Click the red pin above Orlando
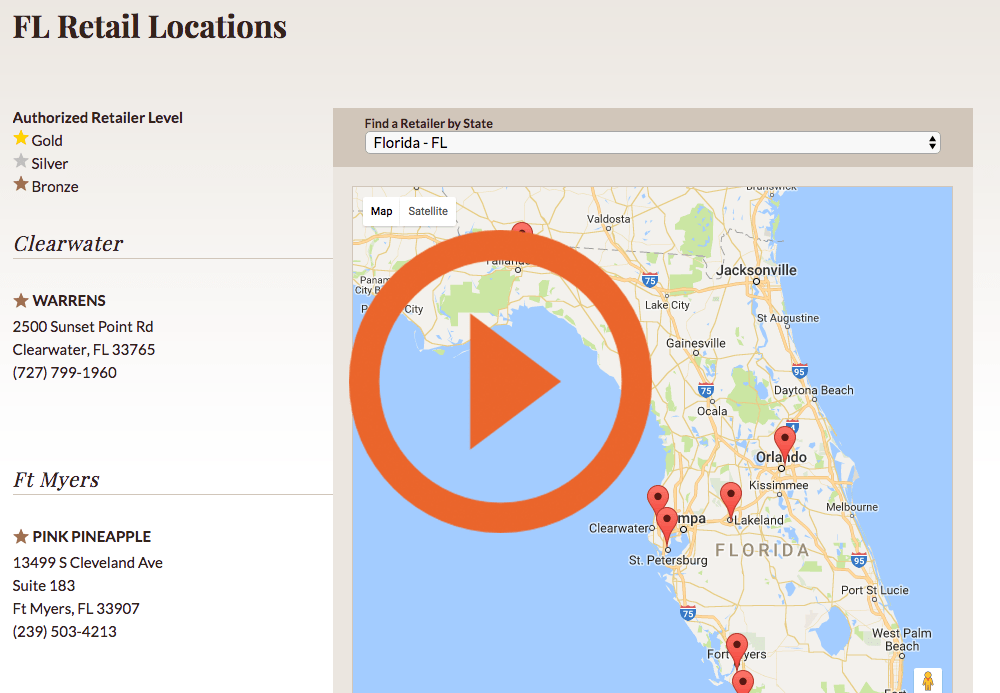The image size is (1000, 693). tap(784, 442)
